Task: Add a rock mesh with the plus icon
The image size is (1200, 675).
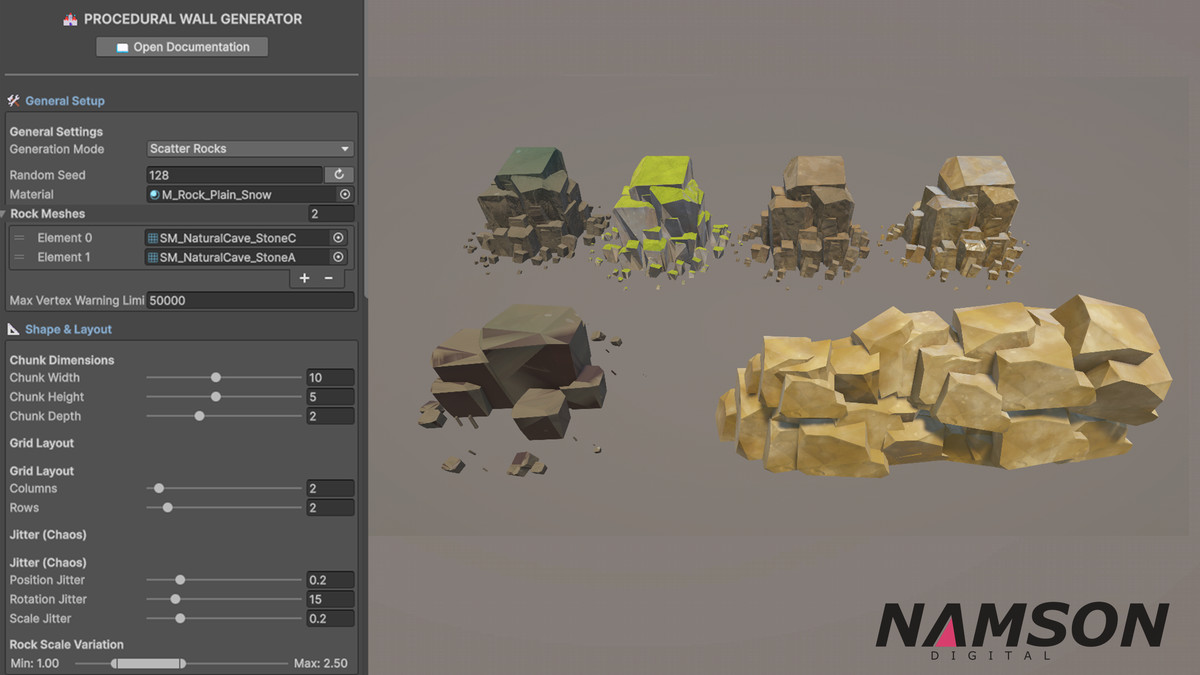Action: 305,278
